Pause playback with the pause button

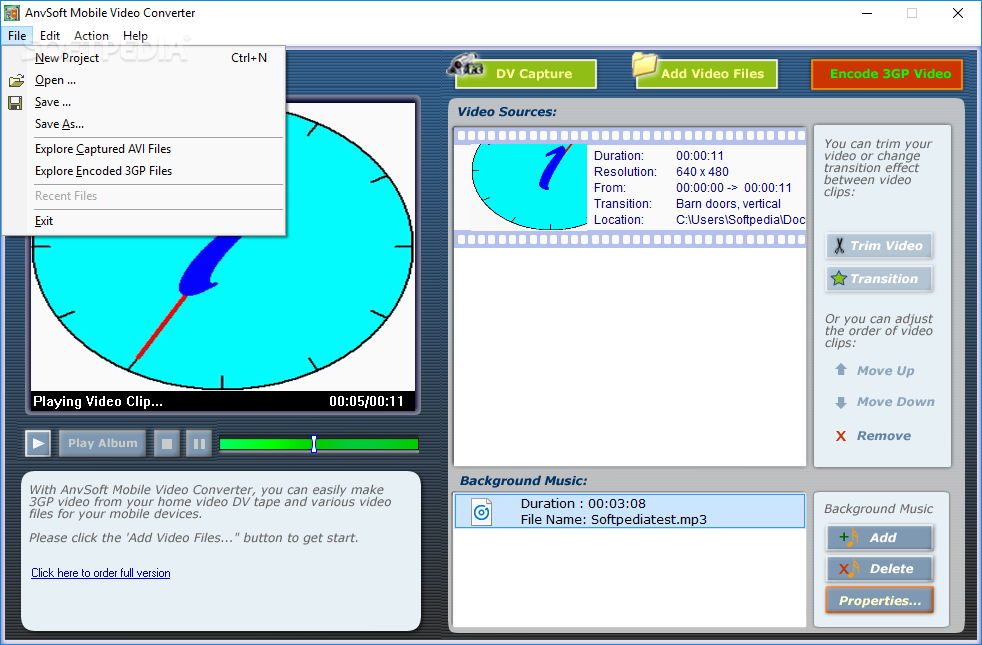(199, 443)
